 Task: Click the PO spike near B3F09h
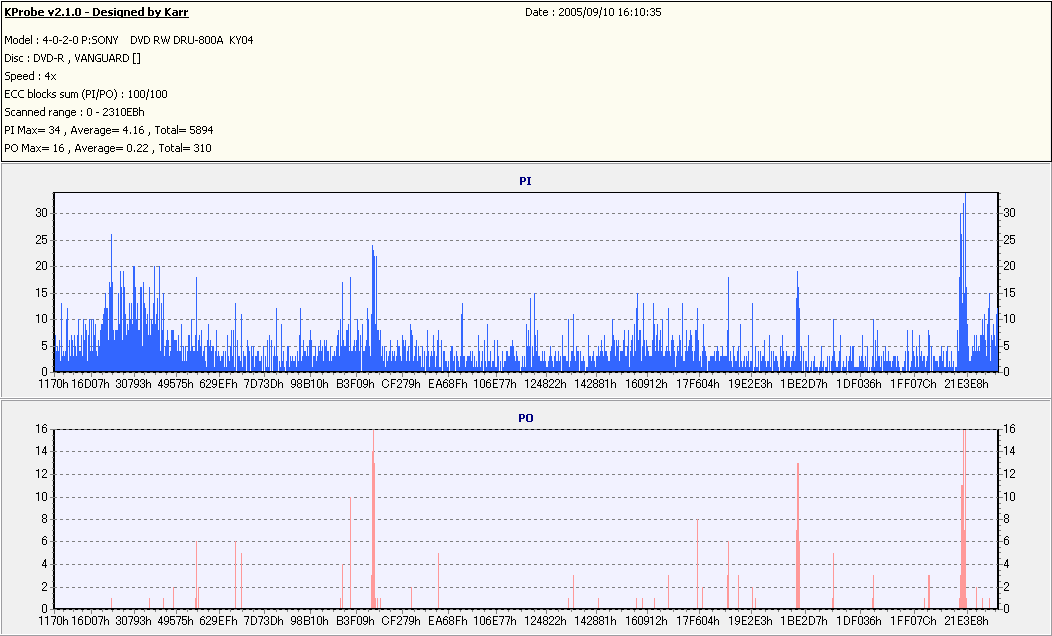[373, 519]
